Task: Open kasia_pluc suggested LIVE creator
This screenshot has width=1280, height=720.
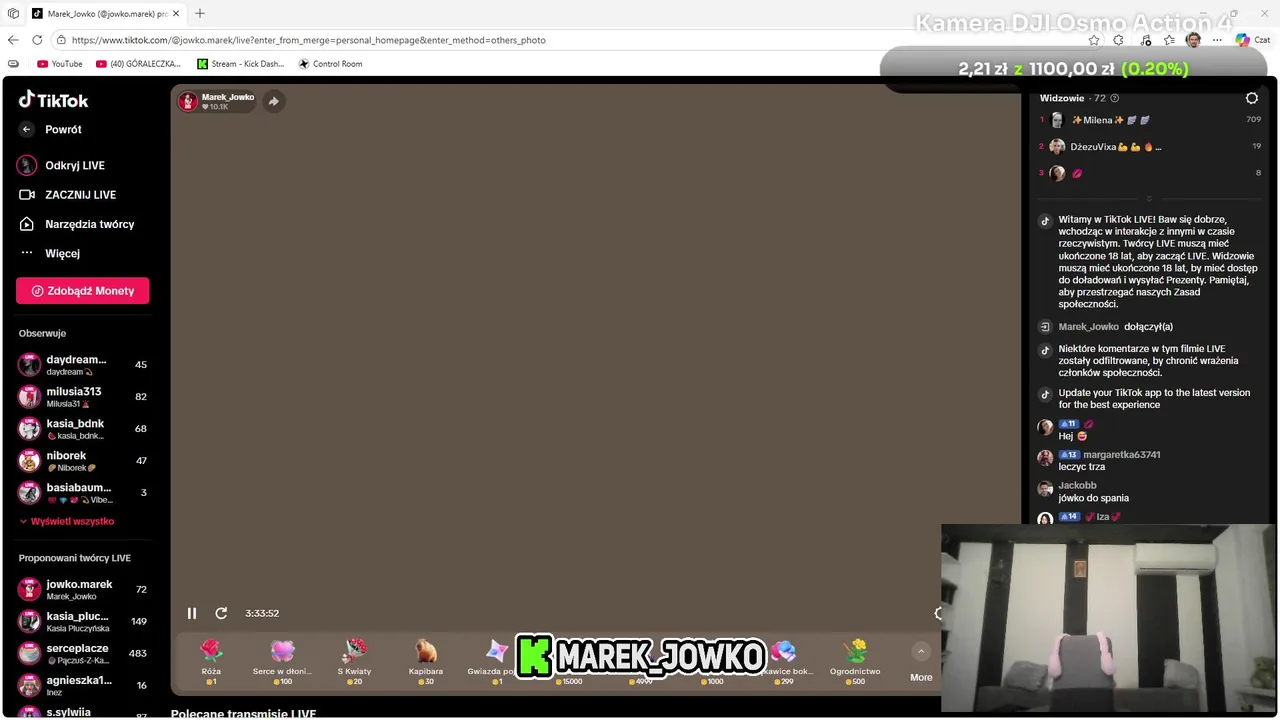Action: (82, 621)
